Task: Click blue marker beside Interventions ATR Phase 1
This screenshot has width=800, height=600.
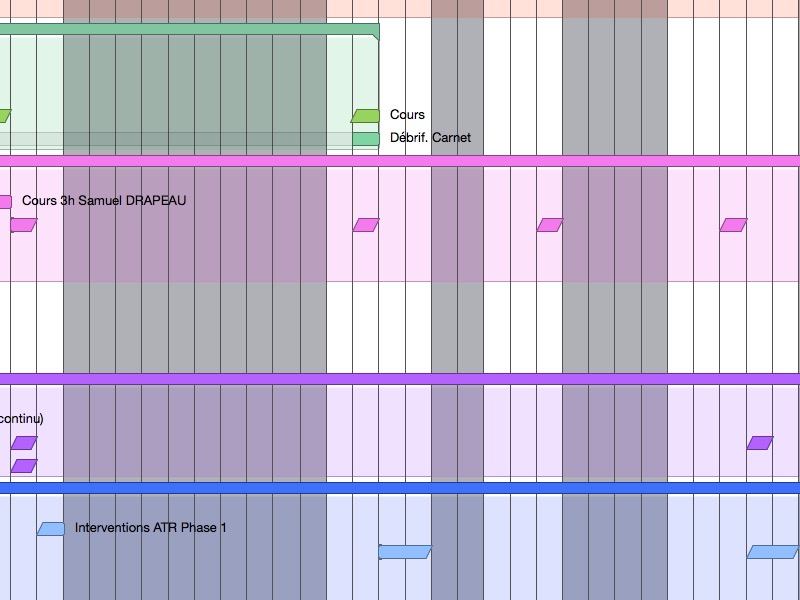Action: coord(51,529)
